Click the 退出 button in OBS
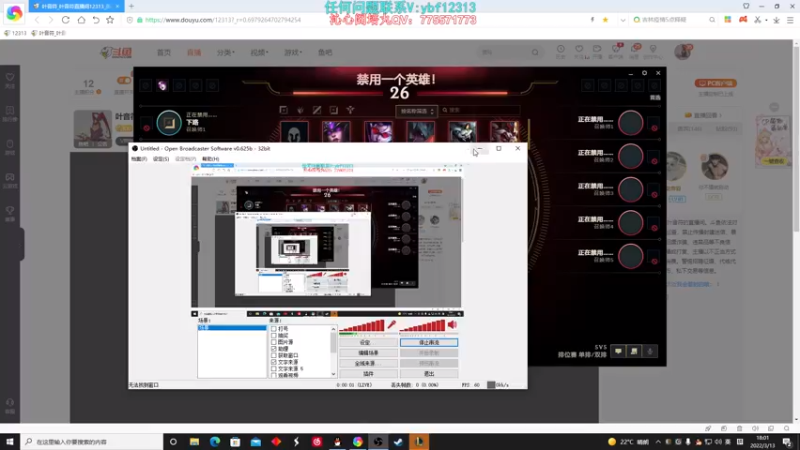Viewport: 800px width, 450px height. [x=429, y=373]
